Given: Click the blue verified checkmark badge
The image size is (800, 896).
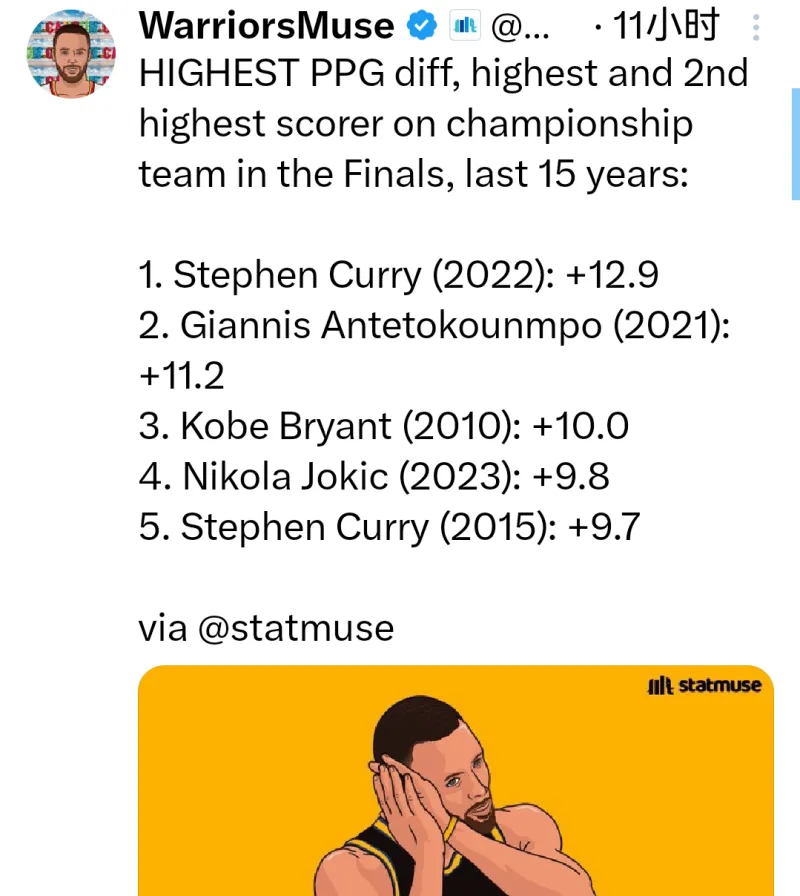Looking at the screenshot, I should (x=422, y=26).
